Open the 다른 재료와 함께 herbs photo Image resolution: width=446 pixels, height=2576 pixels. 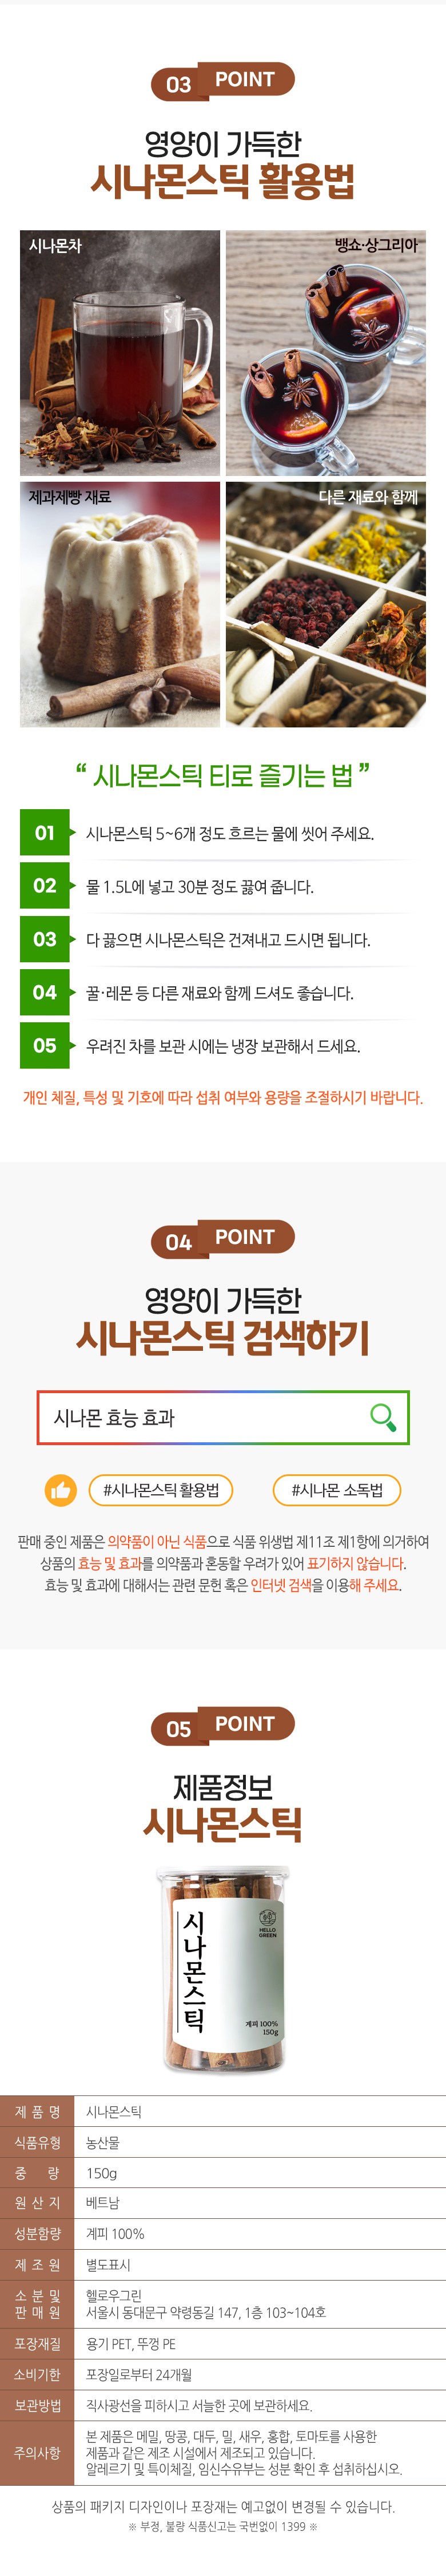[326, 604]
